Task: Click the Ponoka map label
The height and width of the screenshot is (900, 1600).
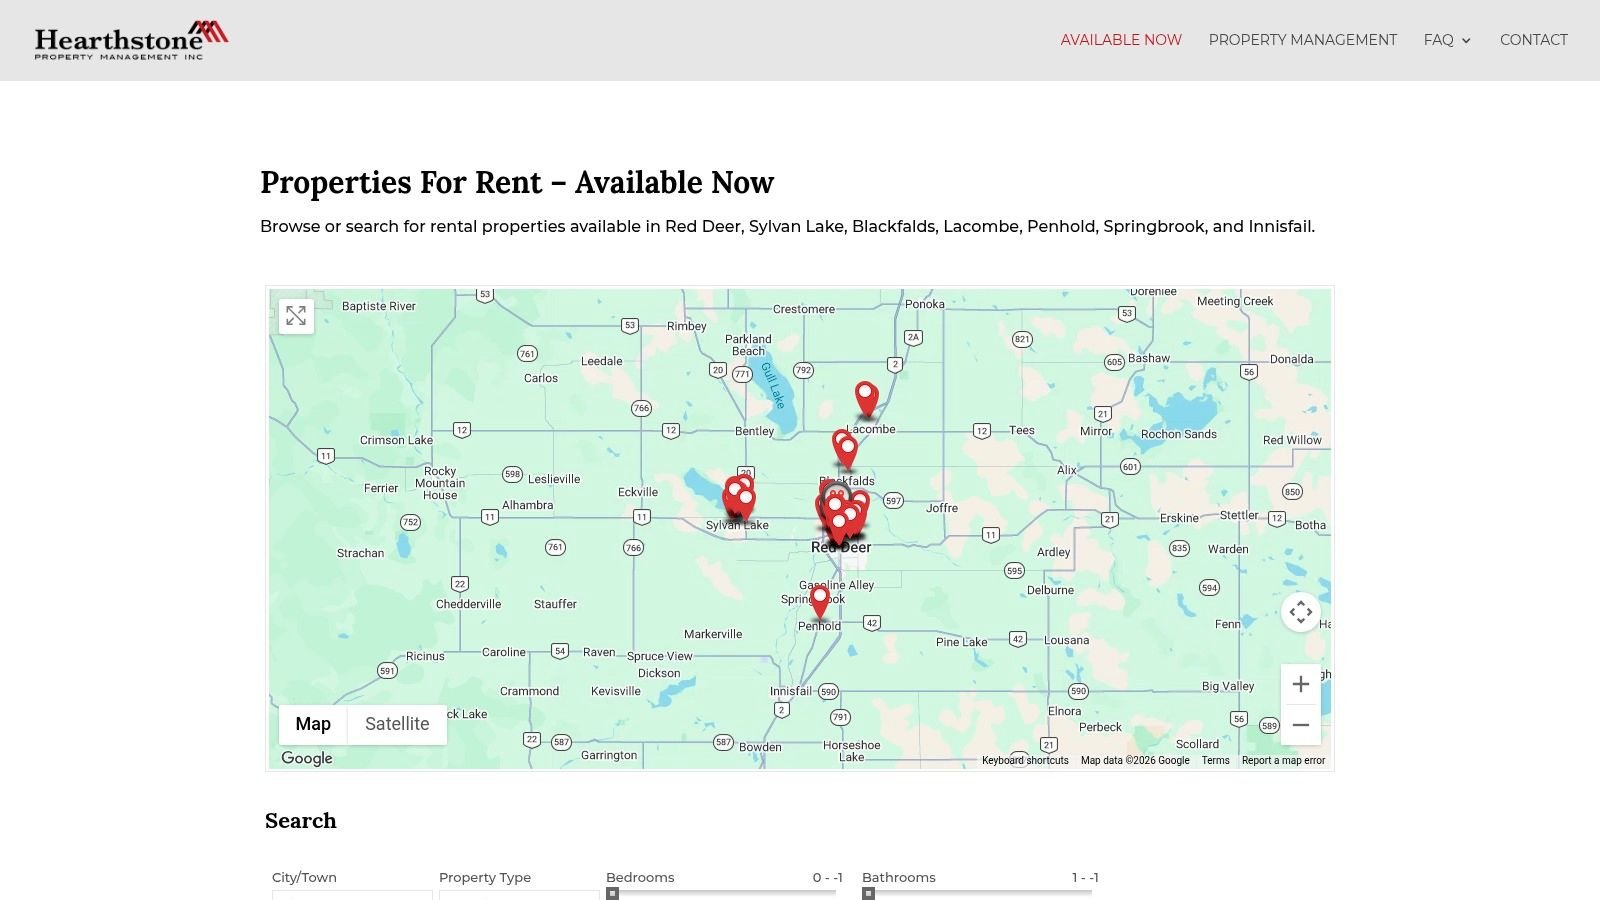Action: tap(925, 304)
